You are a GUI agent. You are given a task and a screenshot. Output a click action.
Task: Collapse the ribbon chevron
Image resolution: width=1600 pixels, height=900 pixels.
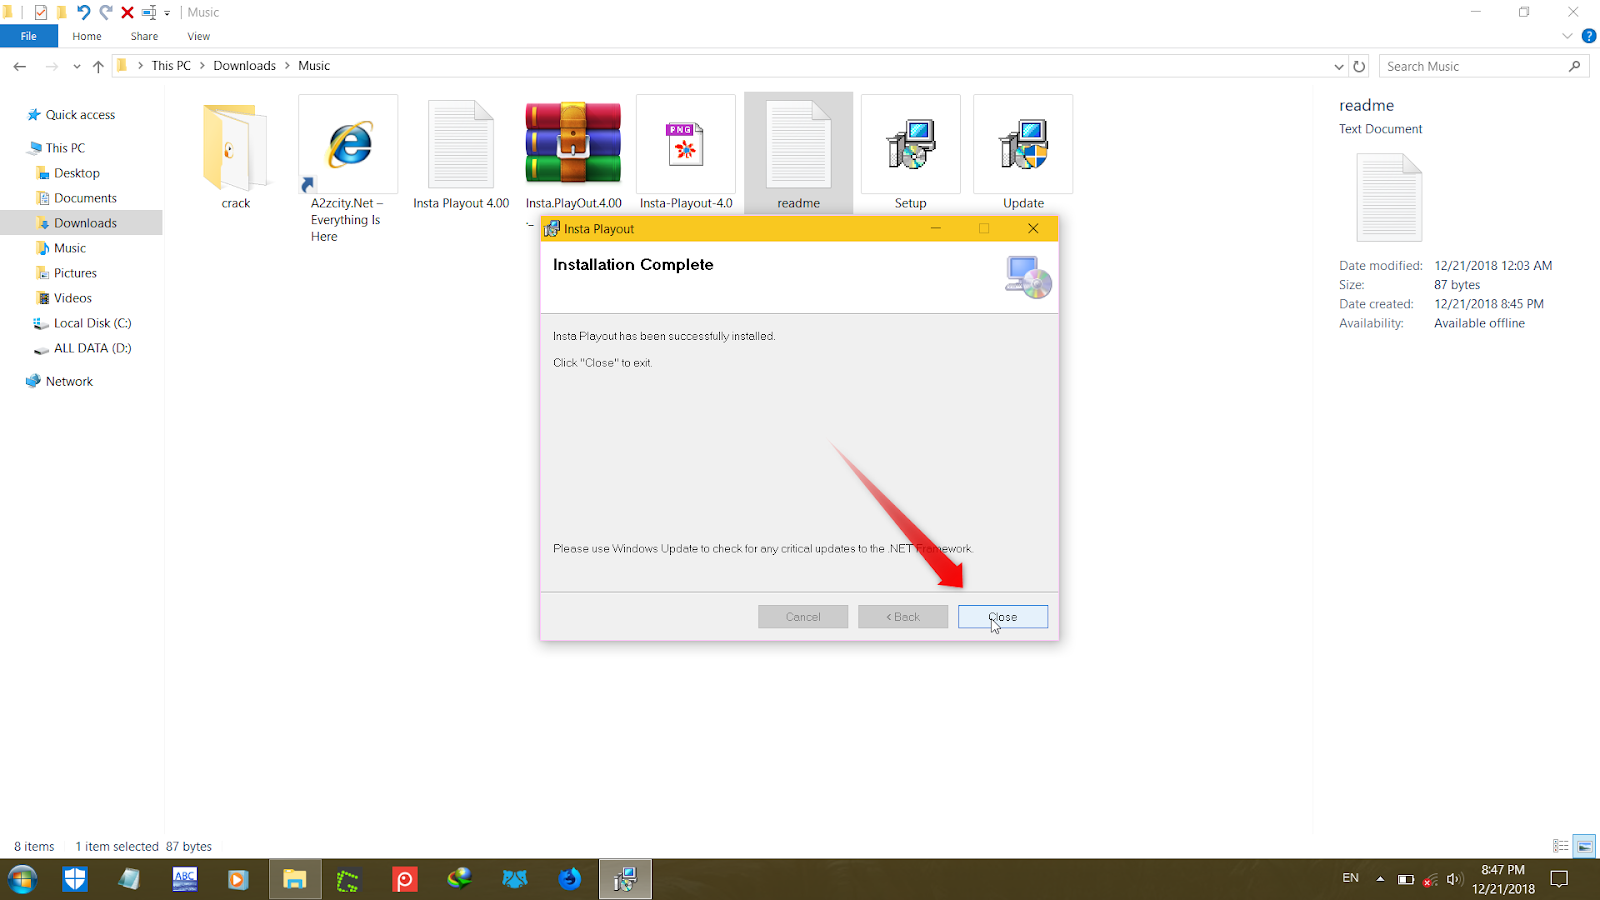(1567, 36)
